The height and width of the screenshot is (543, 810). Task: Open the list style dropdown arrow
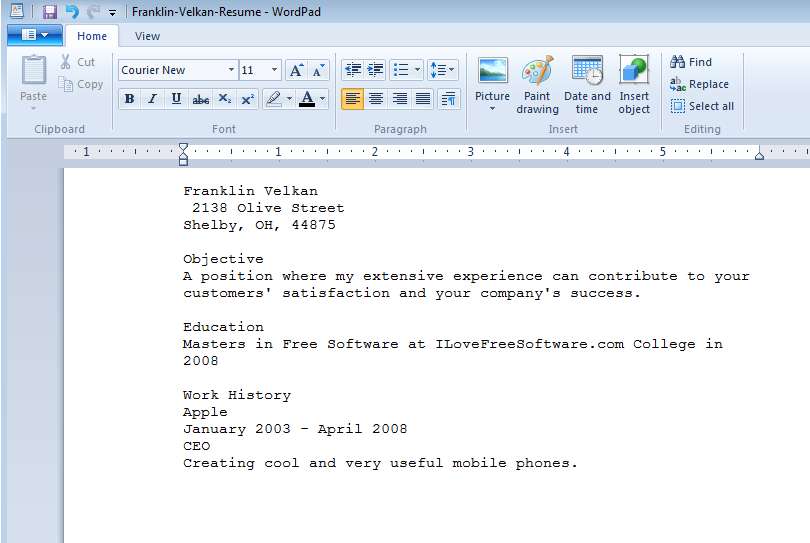[417, 70]
